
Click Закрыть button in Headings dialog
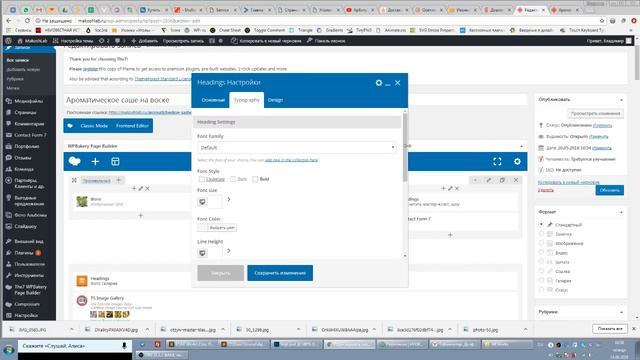pyautogui.click(x=220, y=273)
